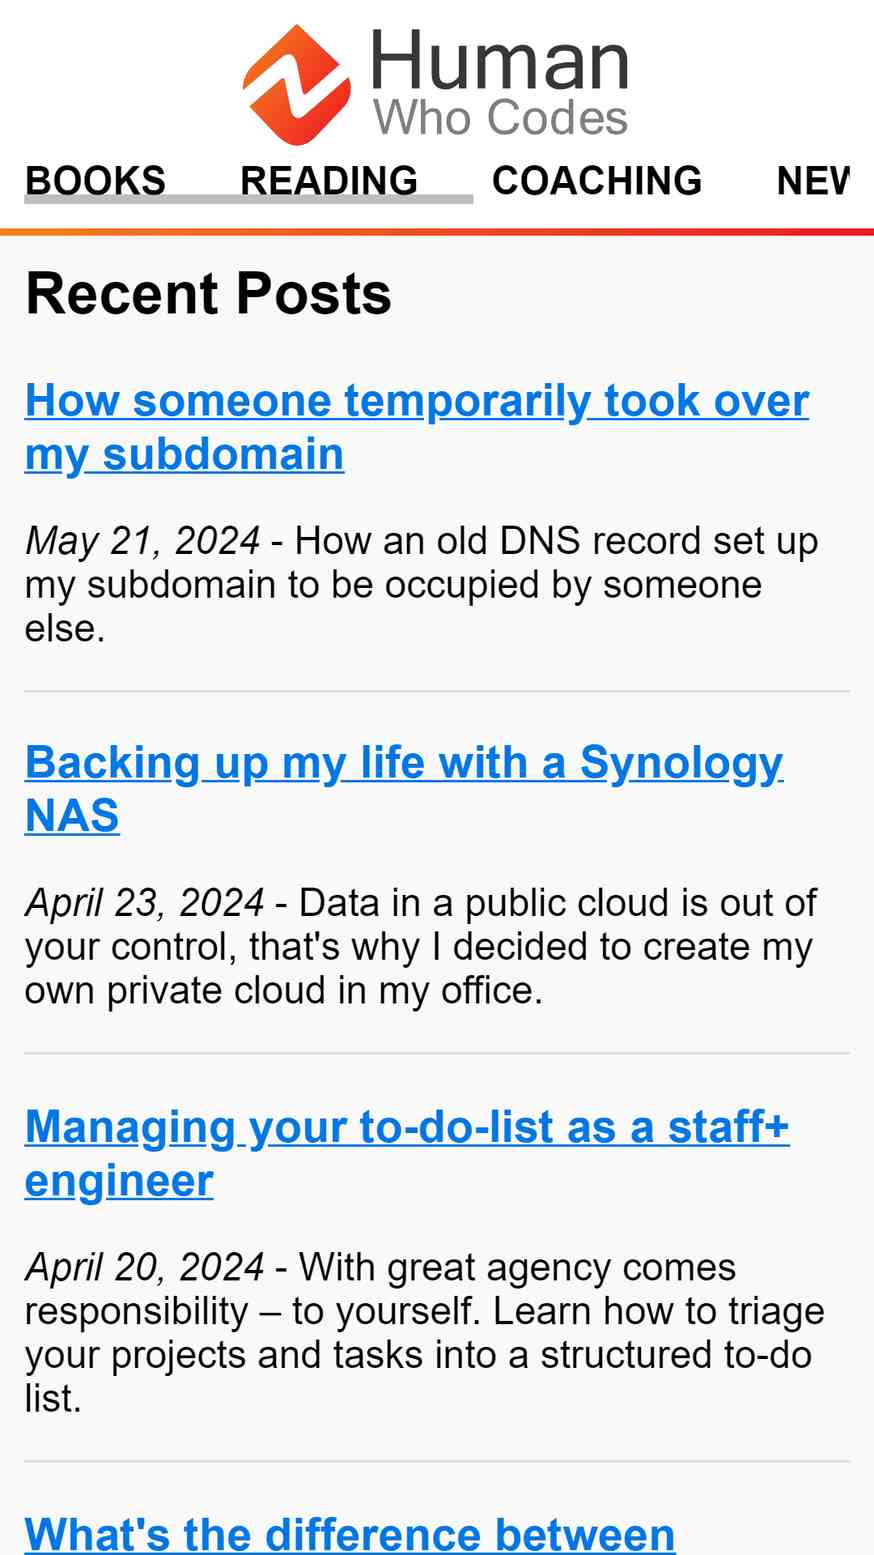Click the orange Human Who Codes logo icon
Viewport: 874px width, 1555px height.
(297, 84)
